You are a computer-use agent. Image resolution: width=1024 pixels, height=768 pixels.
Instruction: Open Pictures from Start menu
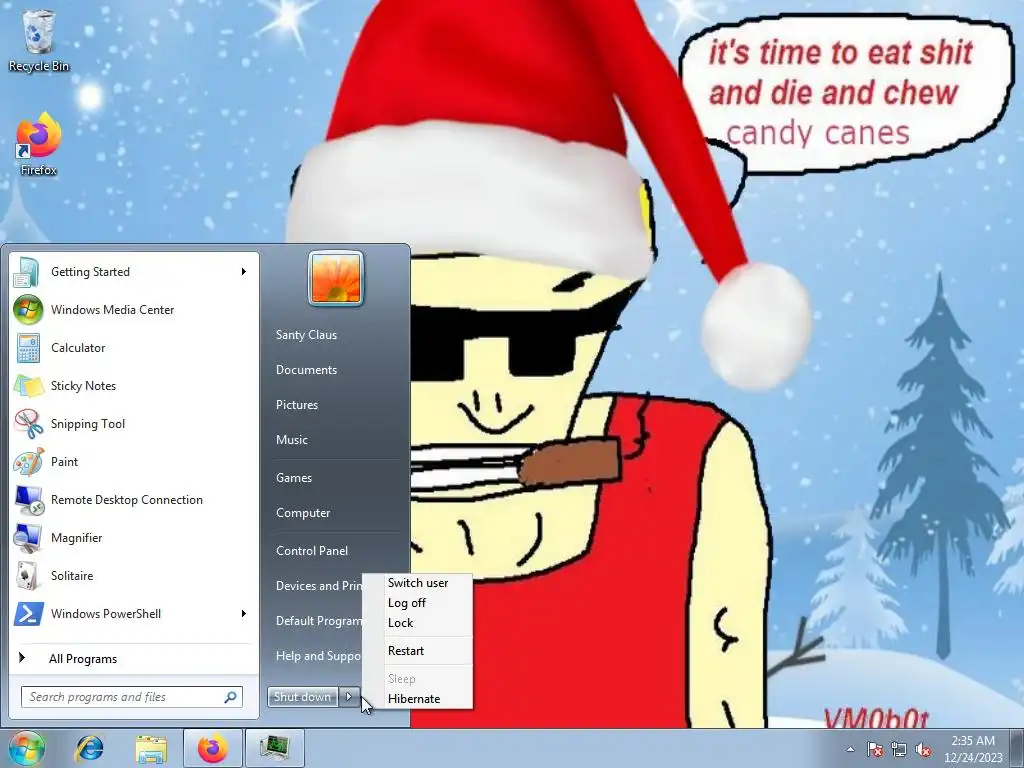tap(297, 405)
